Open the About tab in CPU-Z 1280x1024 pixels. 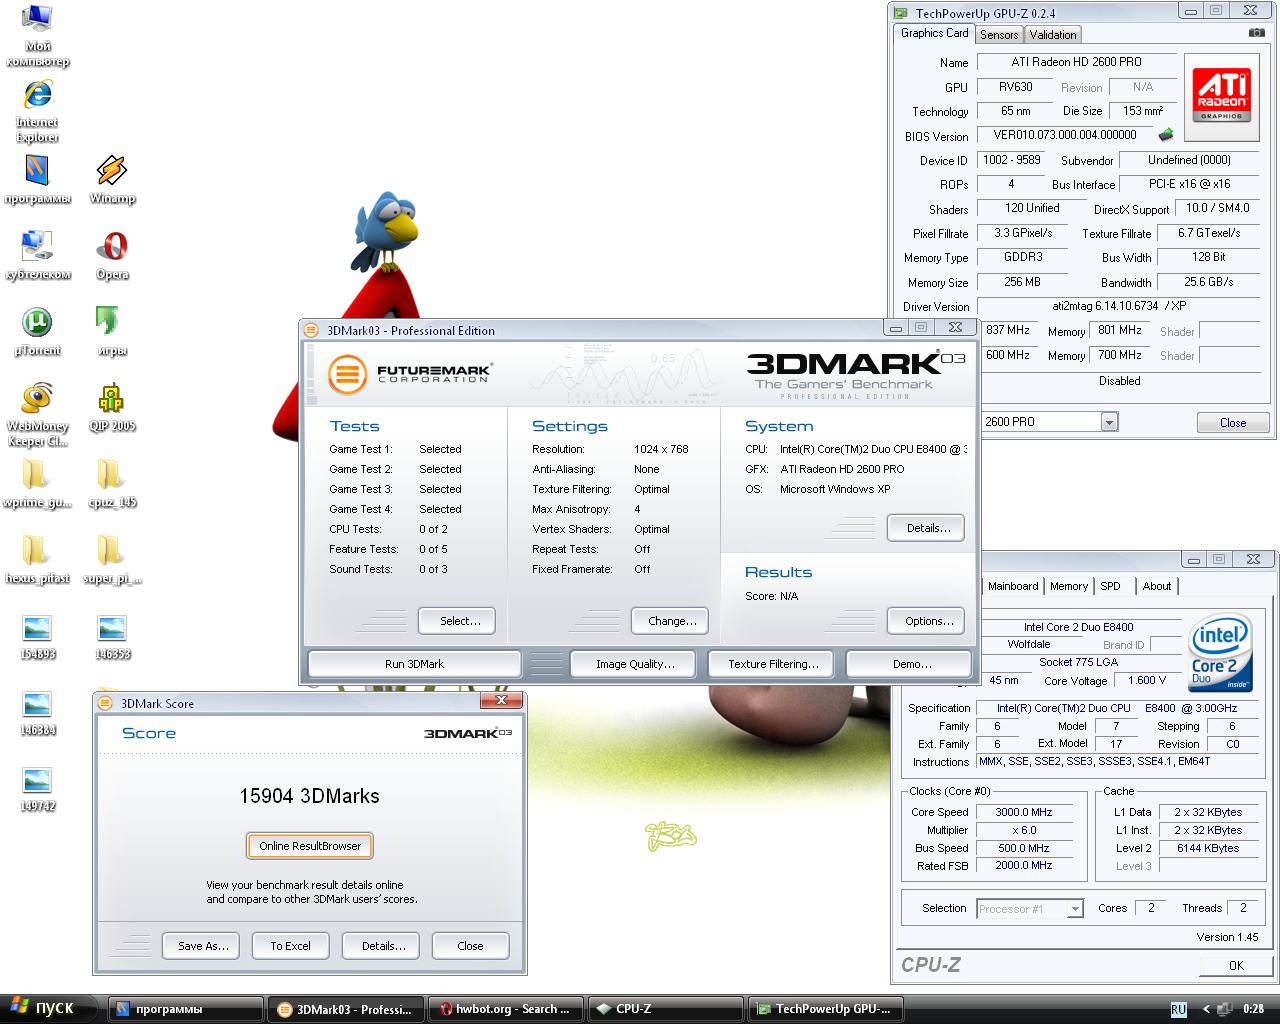pos(1157,586)
